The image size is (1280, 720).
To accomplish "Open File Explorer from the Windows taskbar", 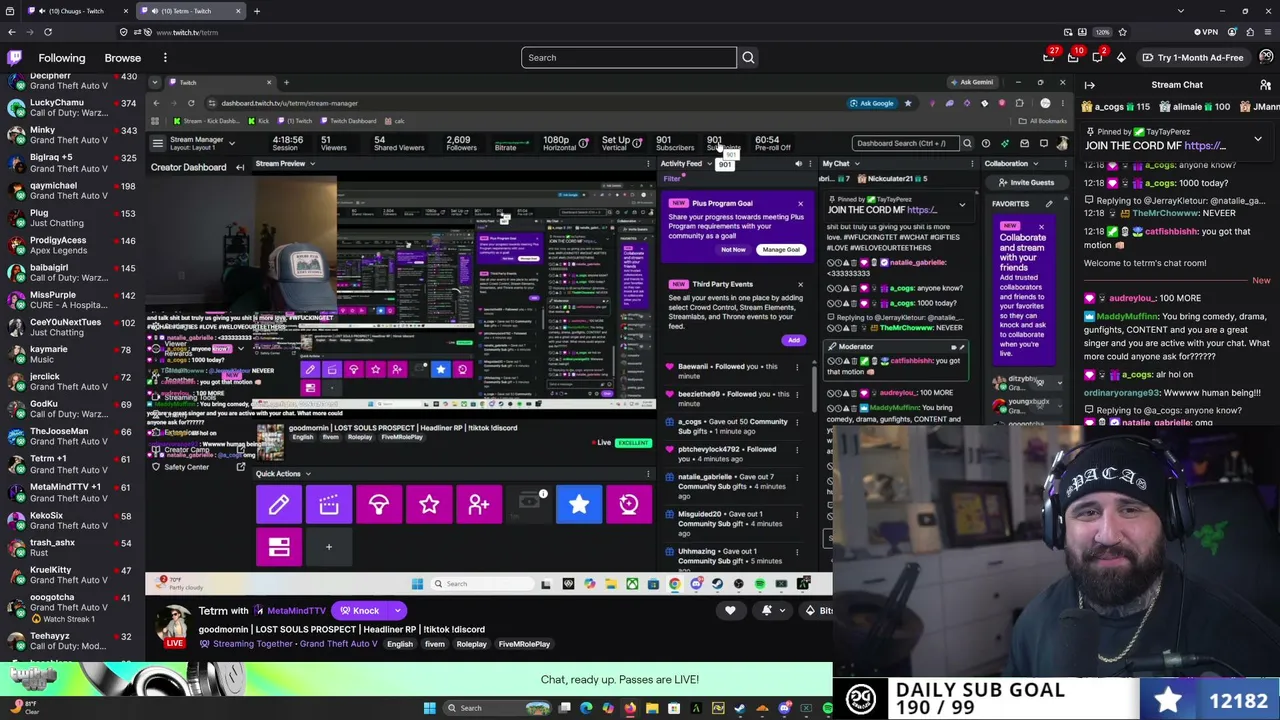I will click(652, 708).
